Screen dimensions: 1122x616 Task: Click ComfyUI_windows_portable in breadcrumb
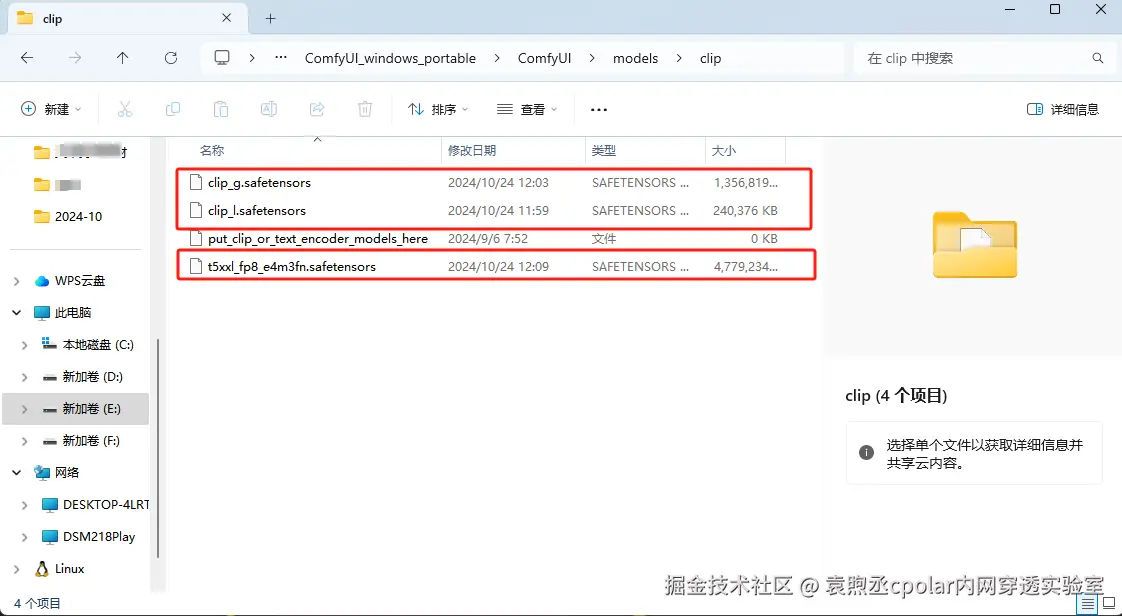[390, 59]
